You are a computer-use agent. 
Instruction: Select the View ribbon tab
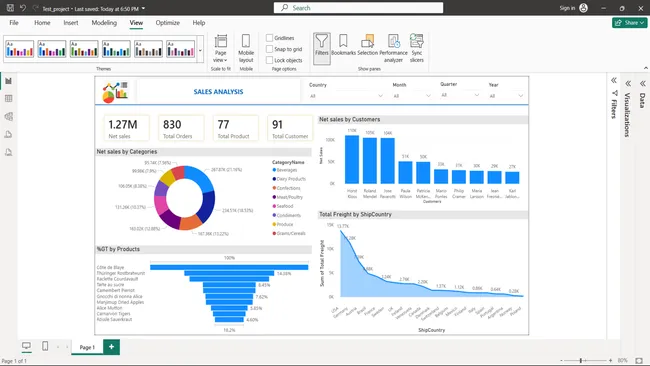point(136,23)
